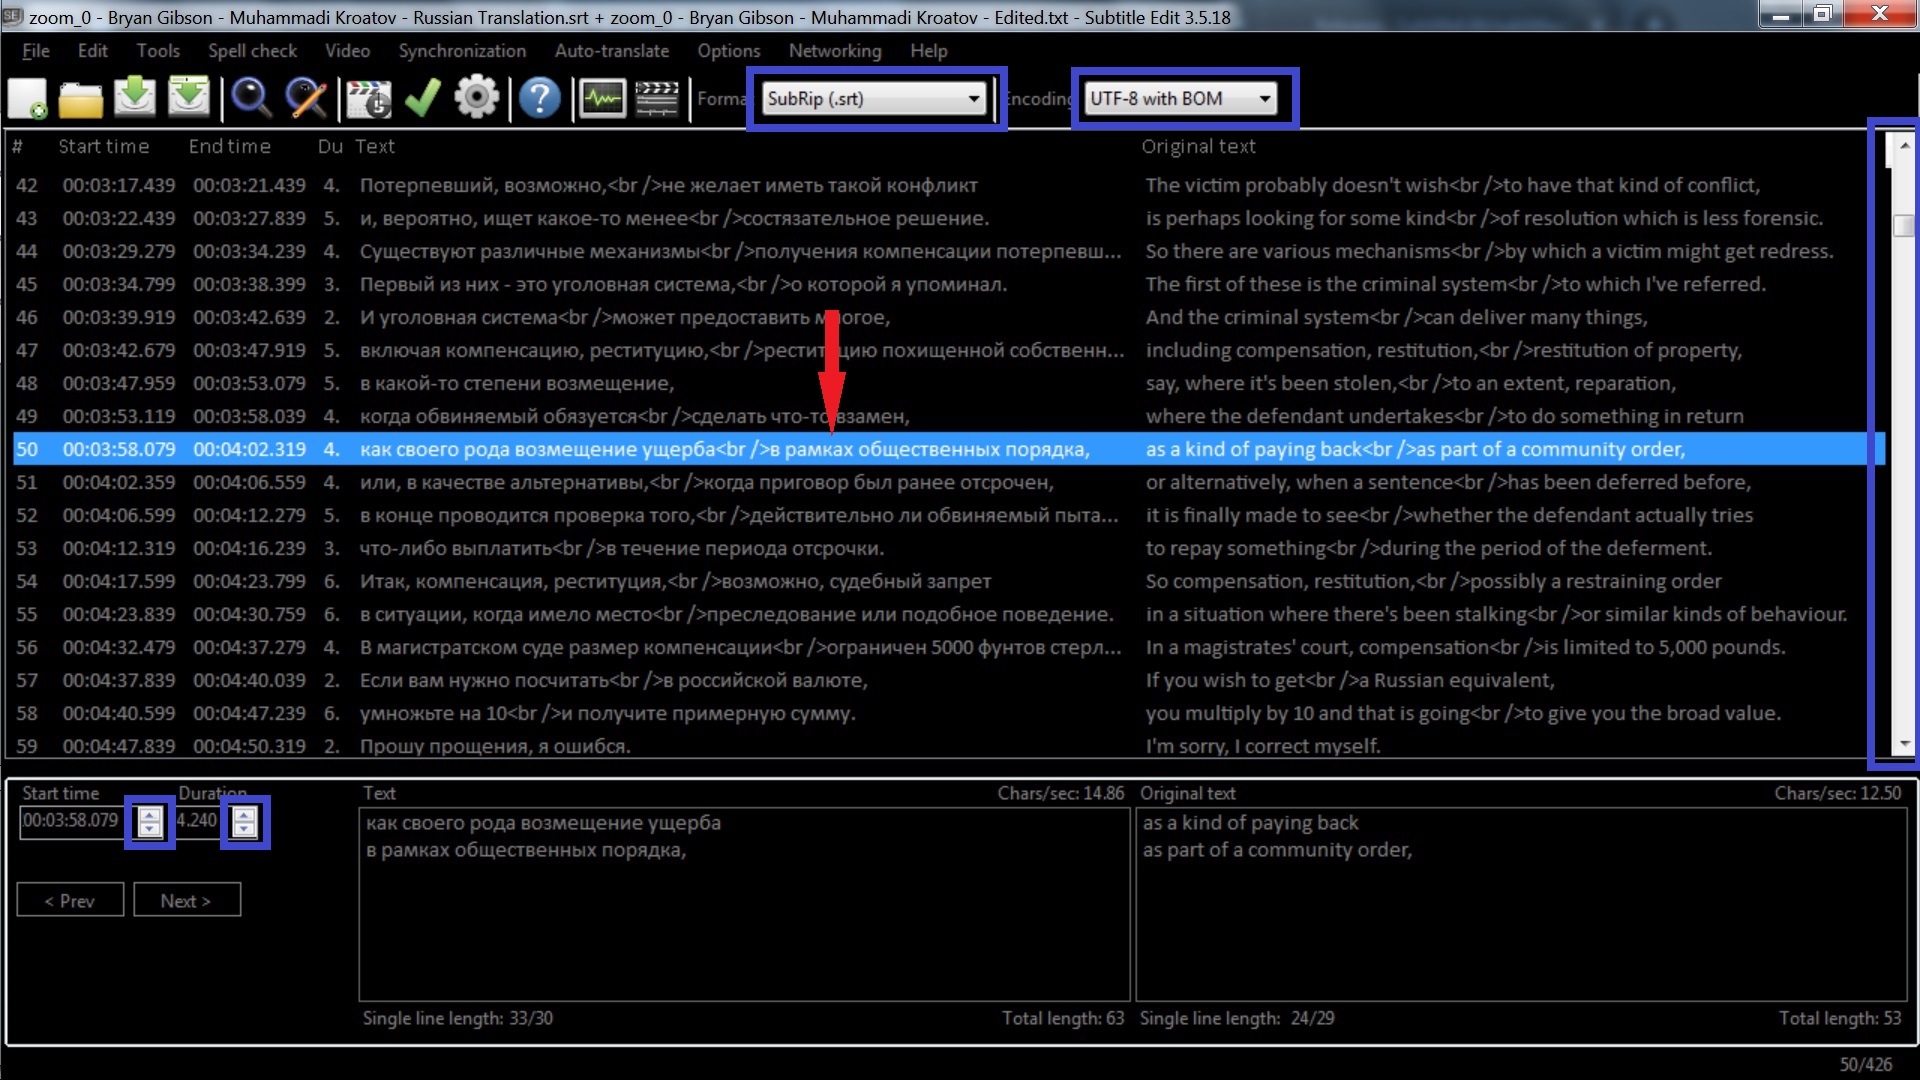This screenshot has height=1080, width=1920.
Task: Open the Video menu
Action: (x=347, y=51)
